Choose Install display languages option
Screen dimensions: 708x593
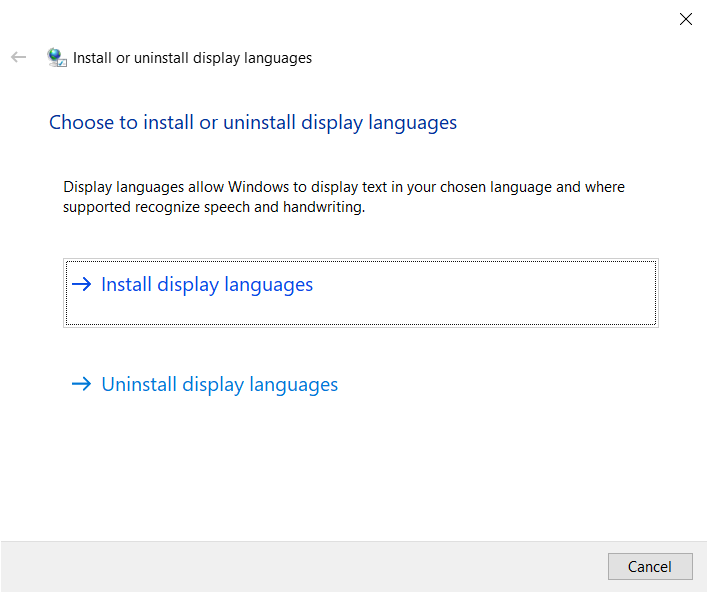click(x=361, y=293)
